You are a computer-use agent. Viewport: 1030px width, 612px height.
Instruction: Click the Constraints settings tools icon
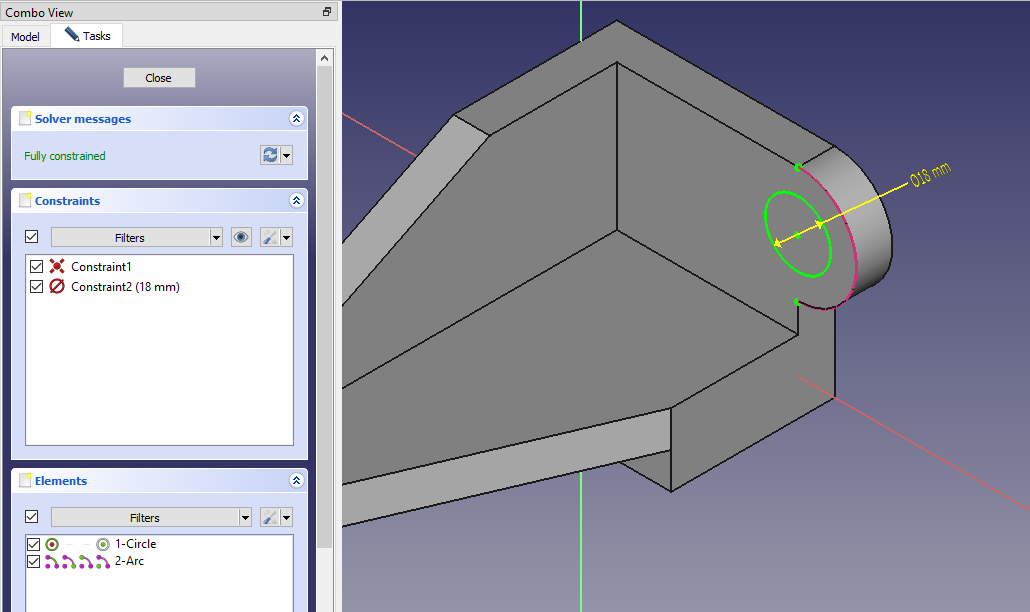(x=270, y=237)
